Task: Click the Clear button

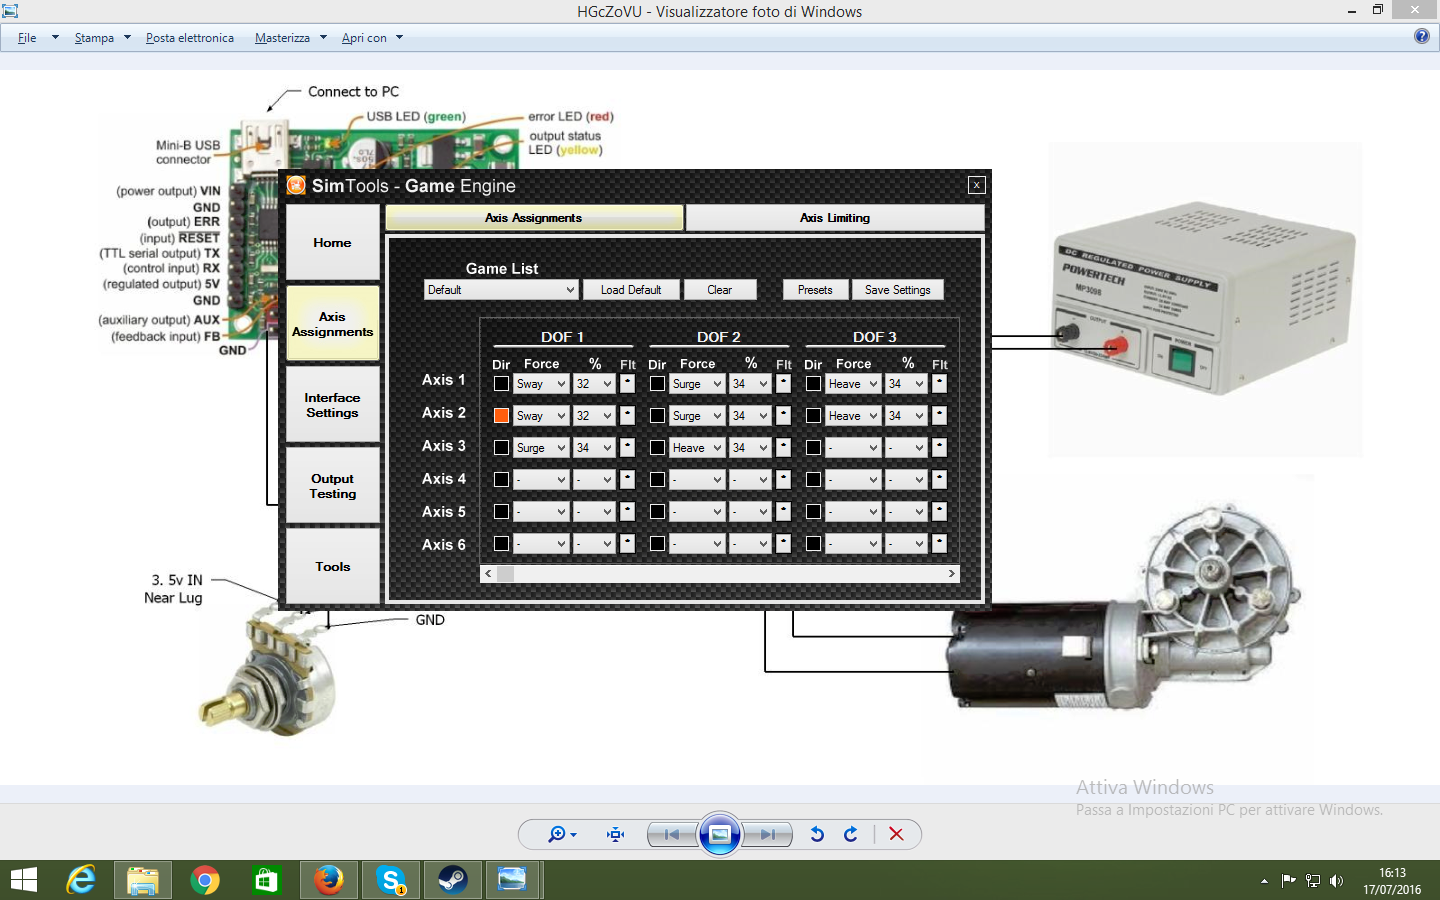Action: coord(720,290)
